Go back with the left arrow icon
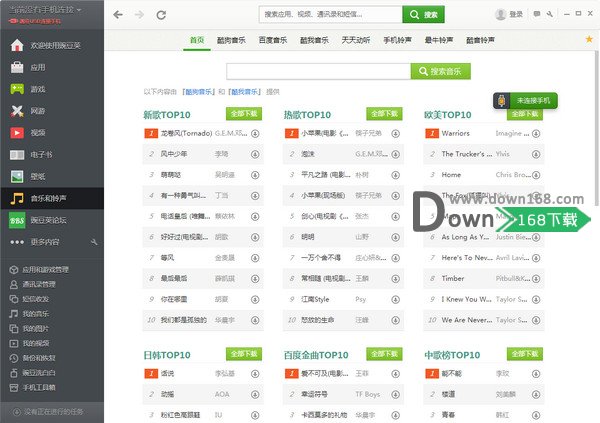Screen dimensions: 600x423 (118, 15)
